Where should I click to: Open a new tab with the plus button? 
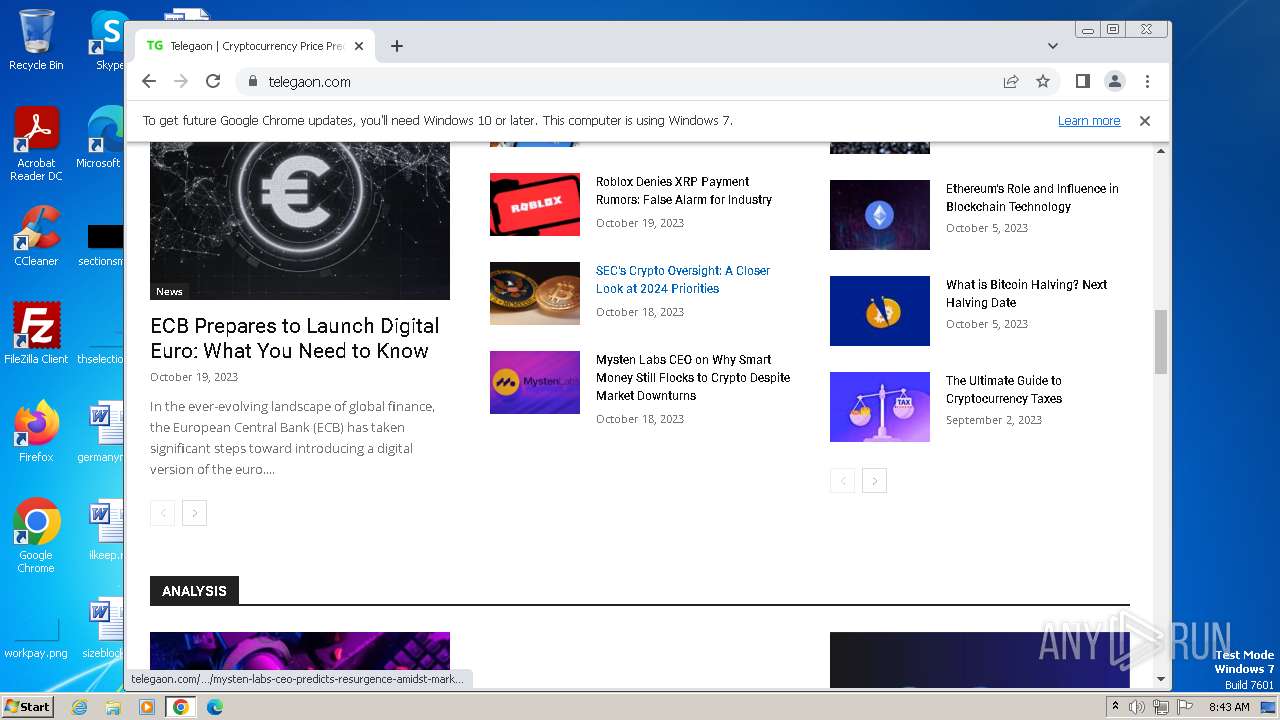coord(397,46)
